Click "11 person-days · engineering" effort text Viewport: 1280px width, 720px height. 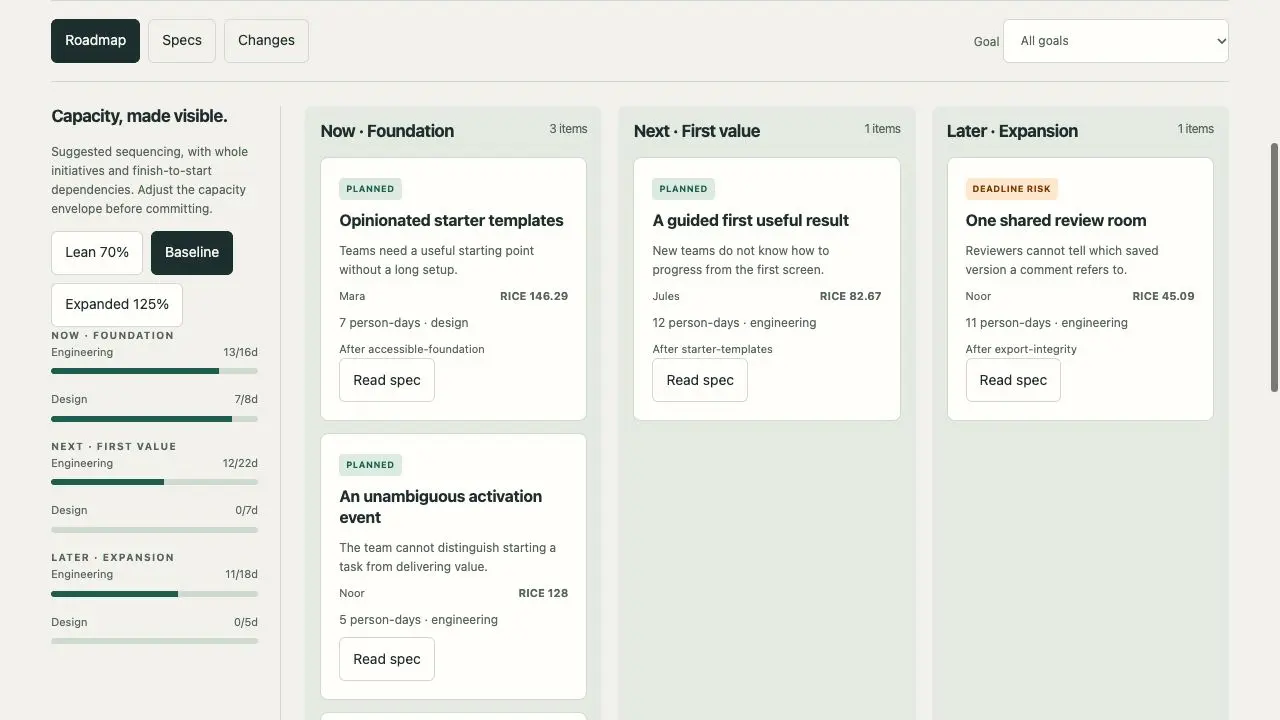pos(1046,323)
